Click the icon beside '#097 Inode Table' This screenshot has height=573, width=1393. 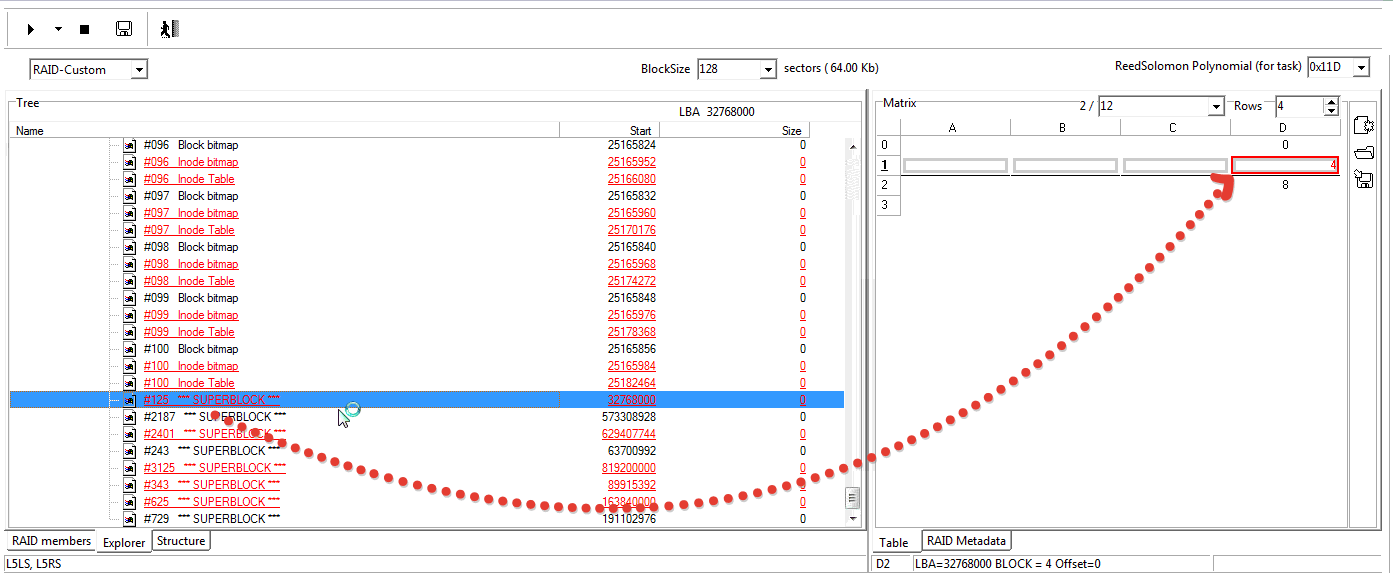[x=130, y=230]
